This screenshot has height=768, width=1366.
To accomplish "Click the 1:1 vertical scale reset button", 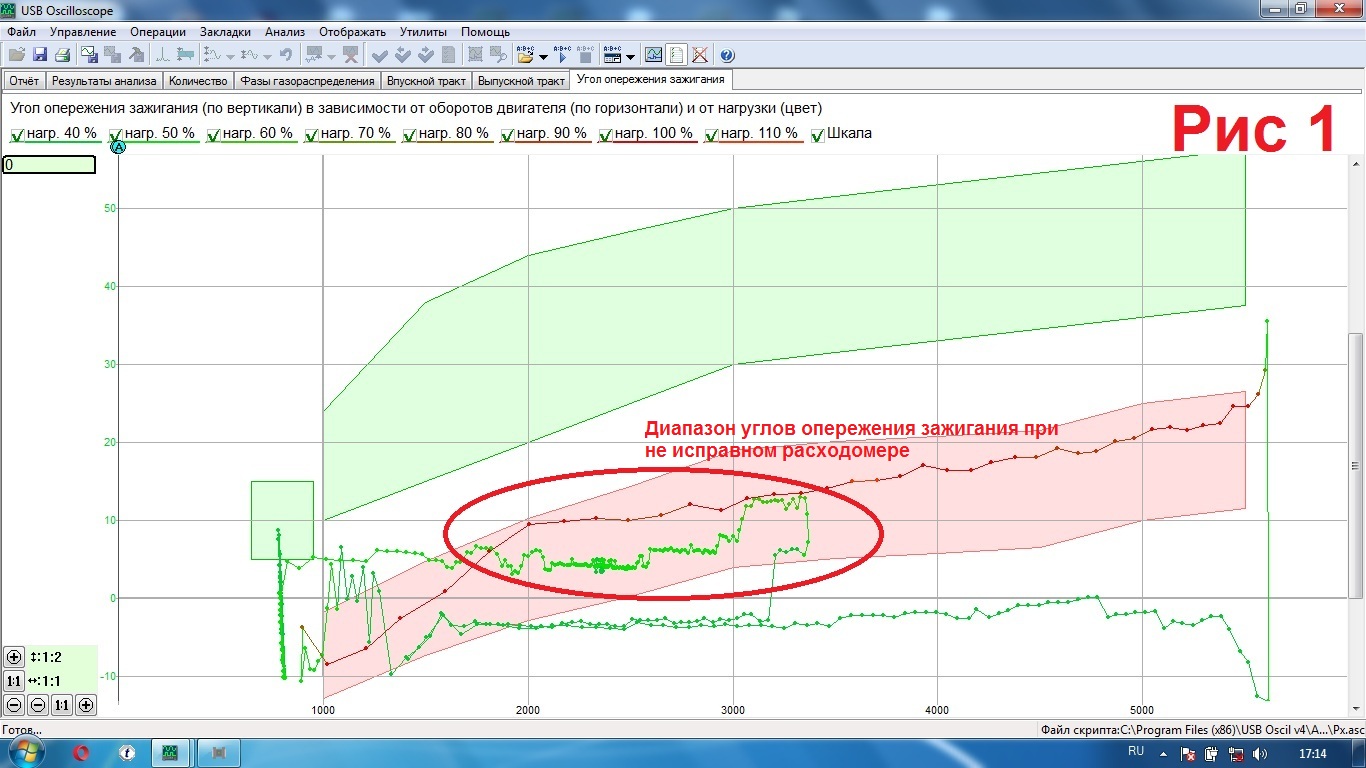I will (14, 681).
